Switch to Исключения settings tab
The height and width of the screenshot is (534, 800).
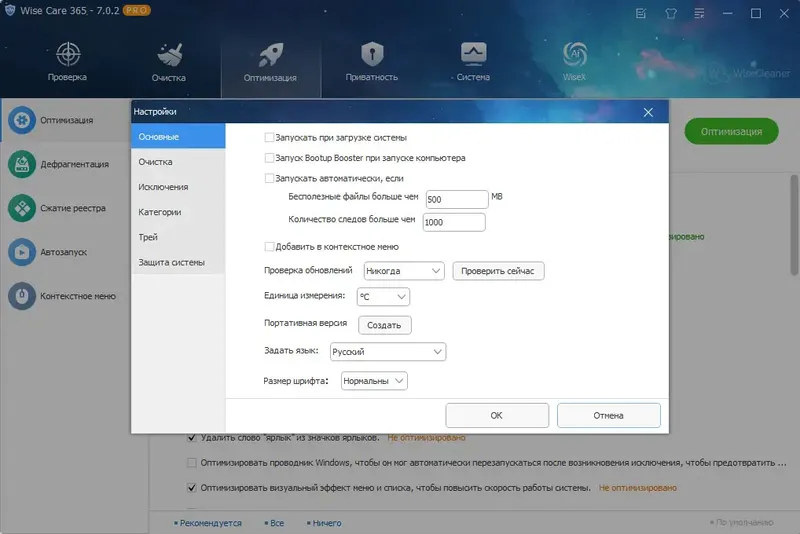pyautogui.click(x=178, y=187)
